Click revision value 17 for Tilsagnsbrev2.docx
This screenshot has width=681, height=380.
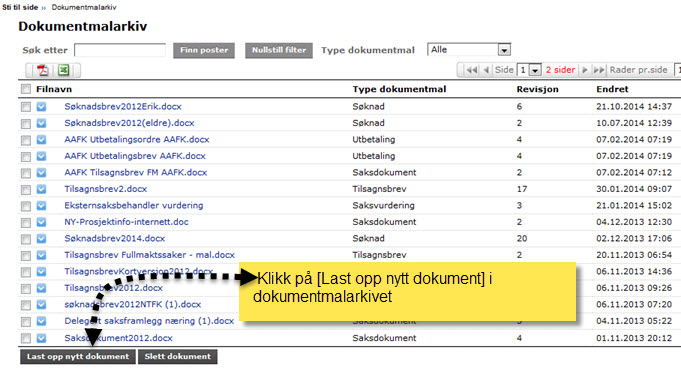tap(522, 189)
